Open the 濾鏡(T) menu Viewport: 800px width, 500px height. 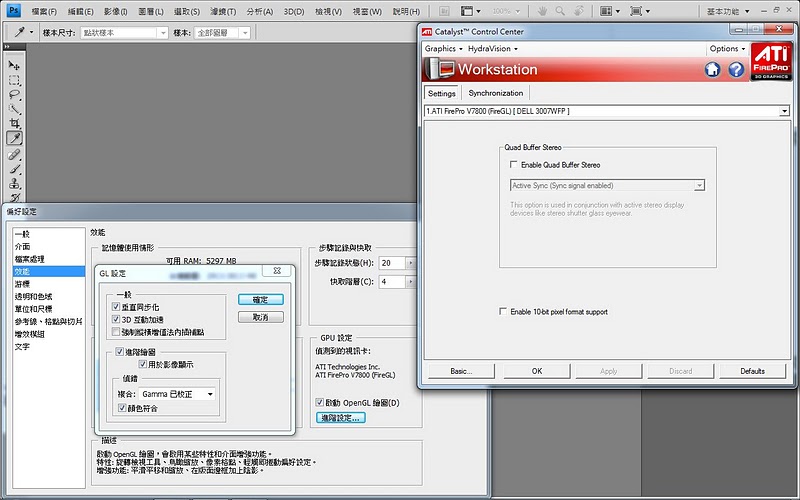point(223,11)
